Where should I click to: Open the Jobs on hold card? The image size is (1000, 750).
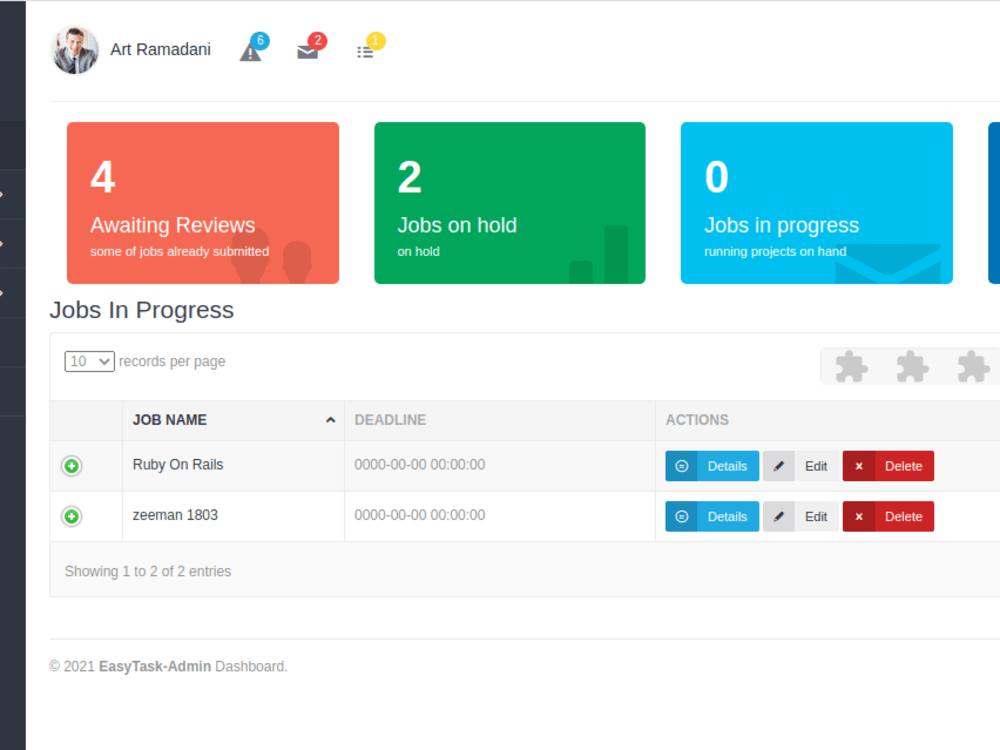pyautogui.click(x=510, y=203)
